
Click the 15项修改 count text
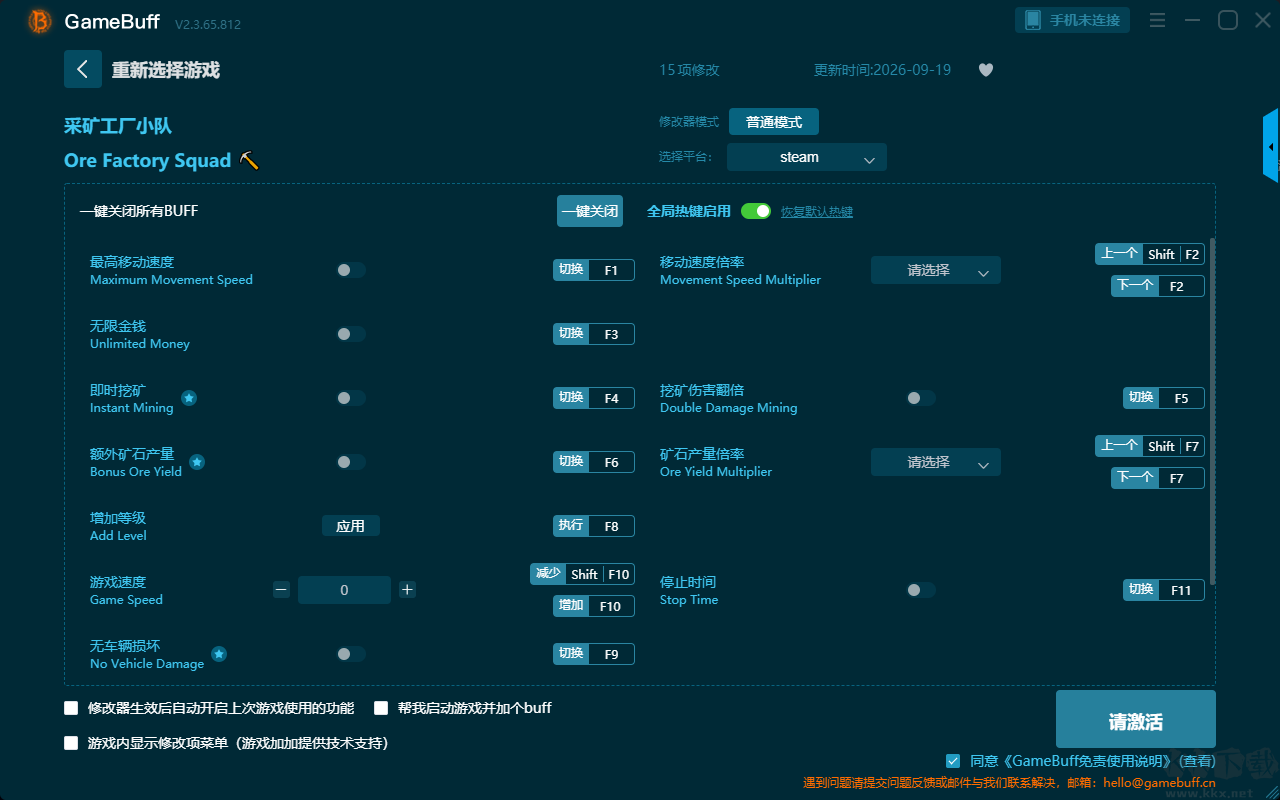tap(689, 70)
